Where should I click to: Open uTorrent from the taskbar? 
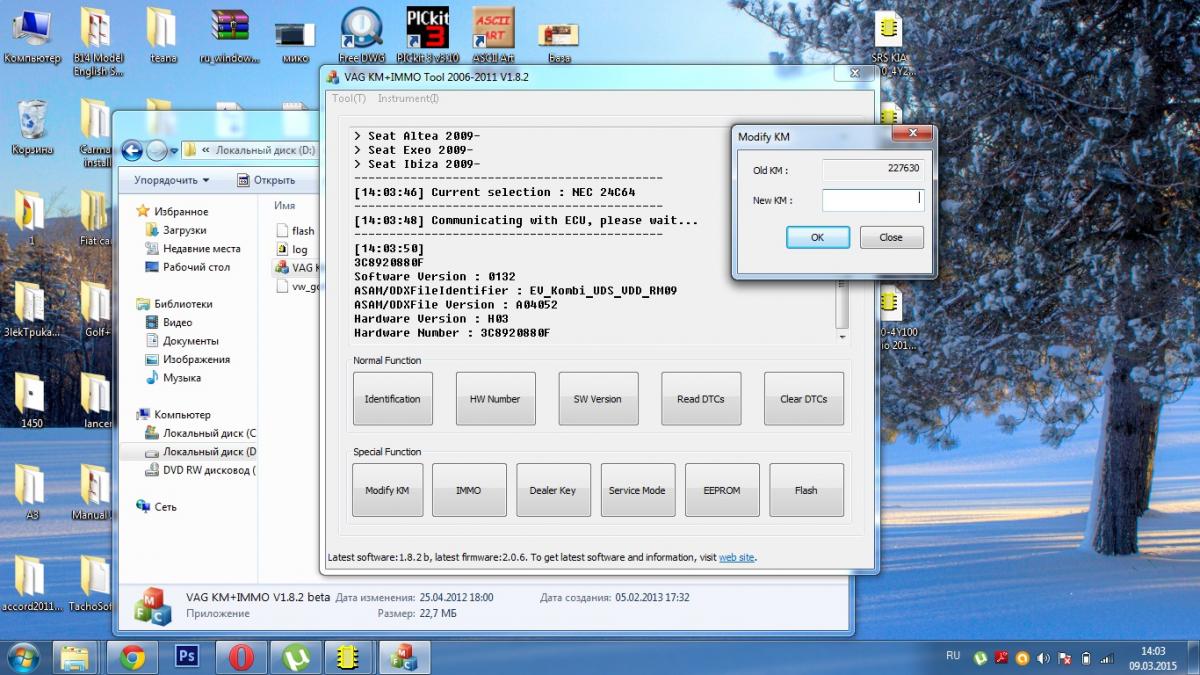coord(294,657)
